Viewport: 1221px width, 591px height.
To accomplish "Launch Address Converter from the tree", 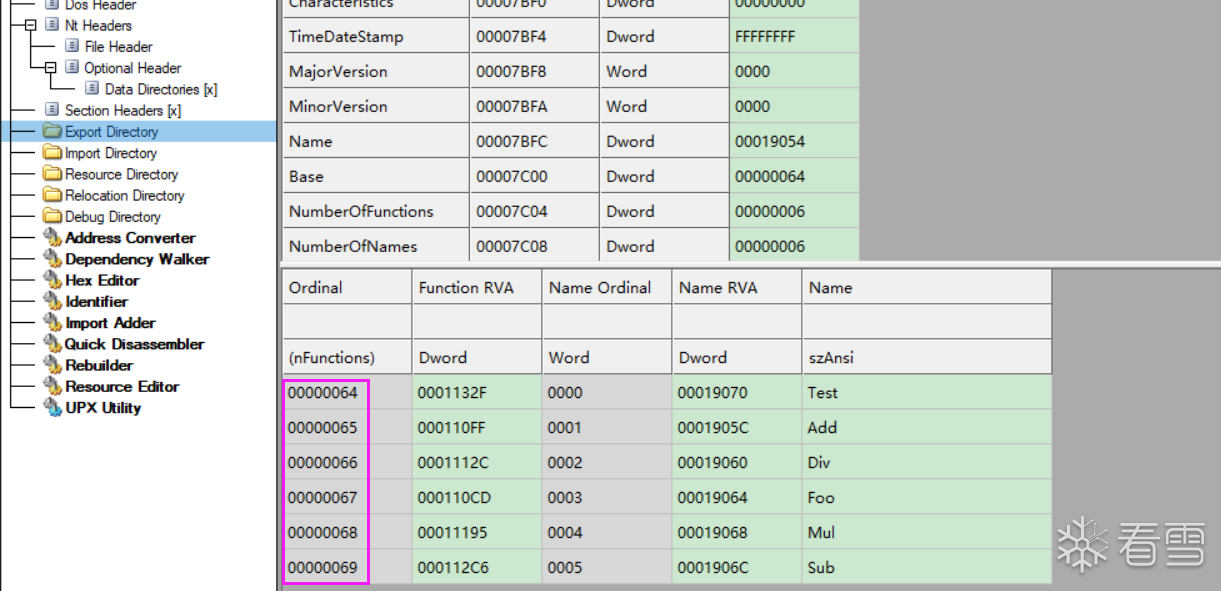I will click(x=130, y=238).
